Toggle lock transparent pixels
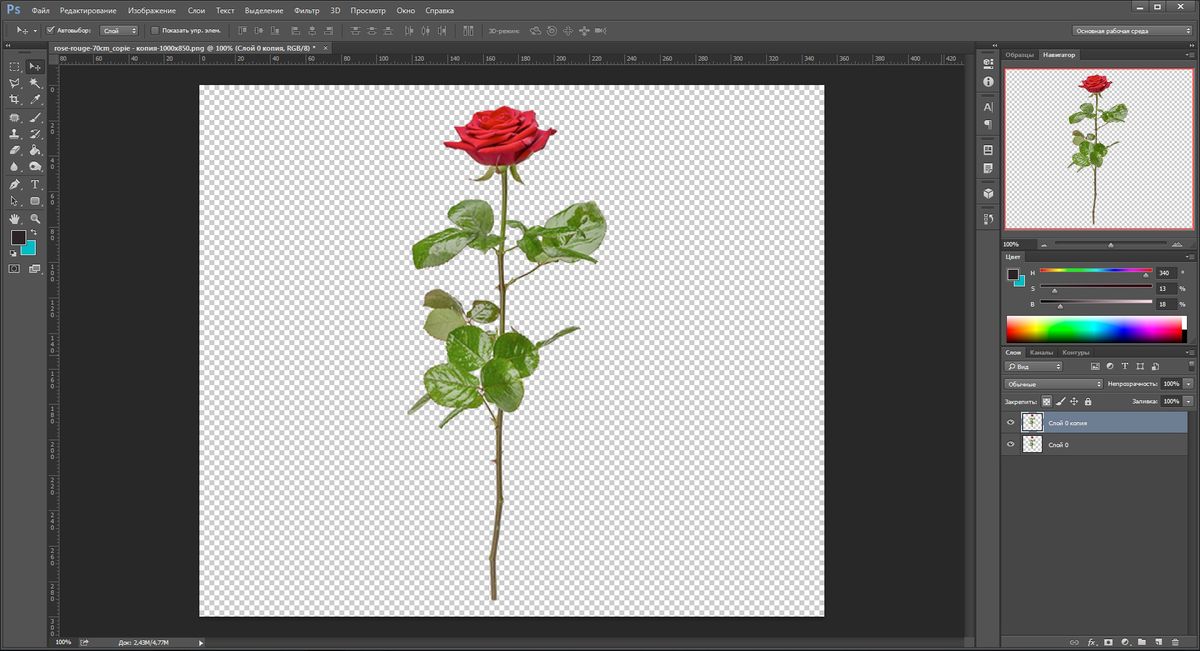Image resolution: width=1200 pixels, height=651 pixels. coord(1047,401)
